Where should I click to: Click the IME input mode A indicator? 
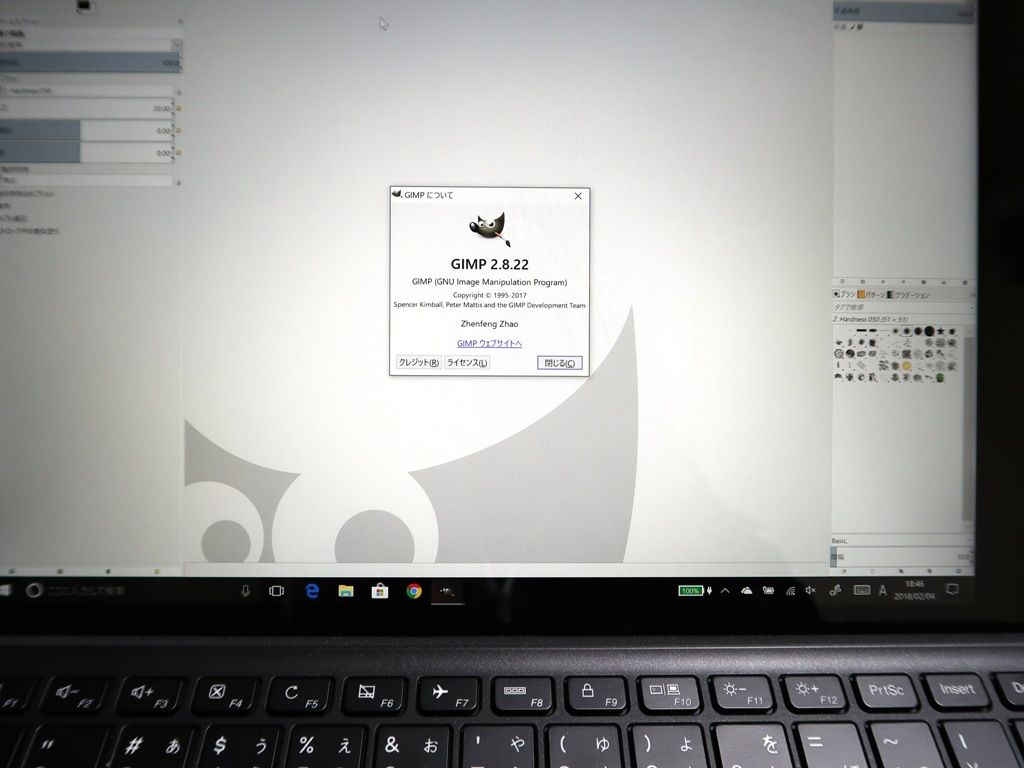tap(883, 590)
